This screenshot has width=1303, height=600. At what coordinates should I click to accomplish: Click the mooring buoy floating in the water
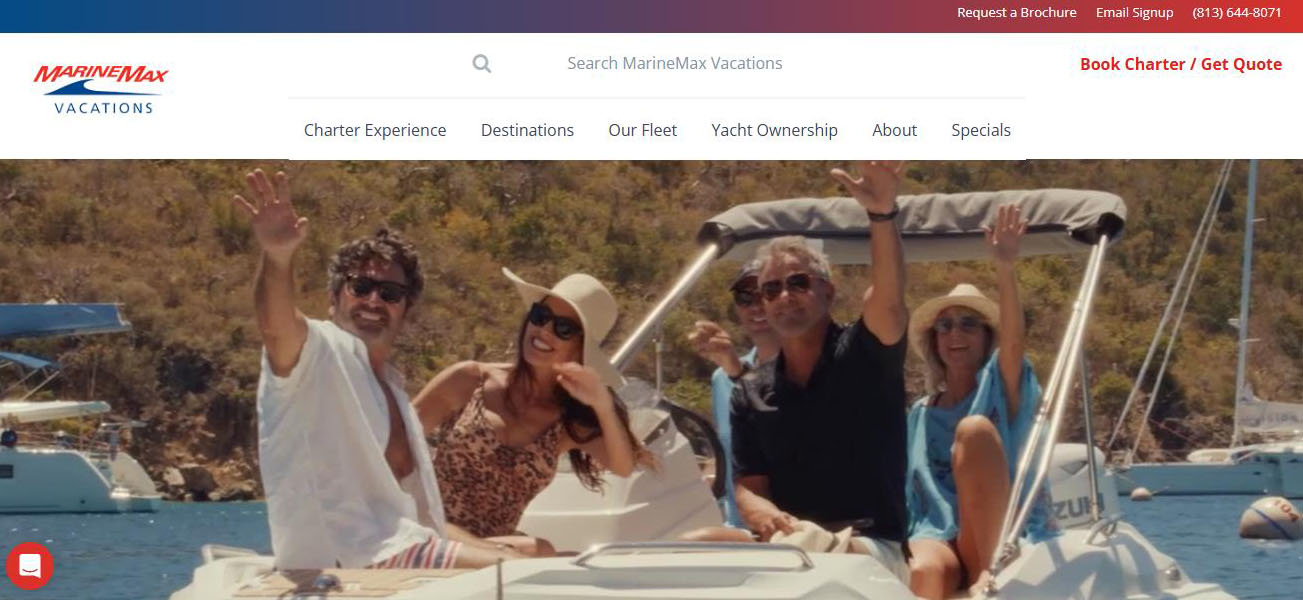(x=1271, y=518)
